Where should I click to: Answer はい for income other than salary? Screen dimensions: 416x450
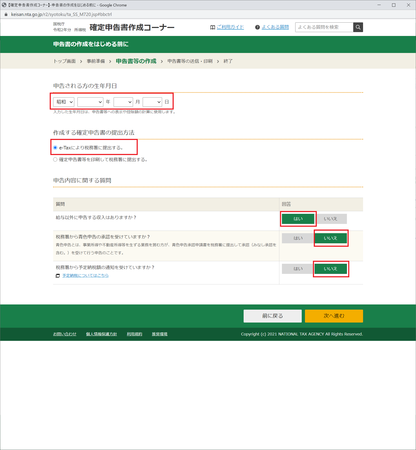(298, 219)
